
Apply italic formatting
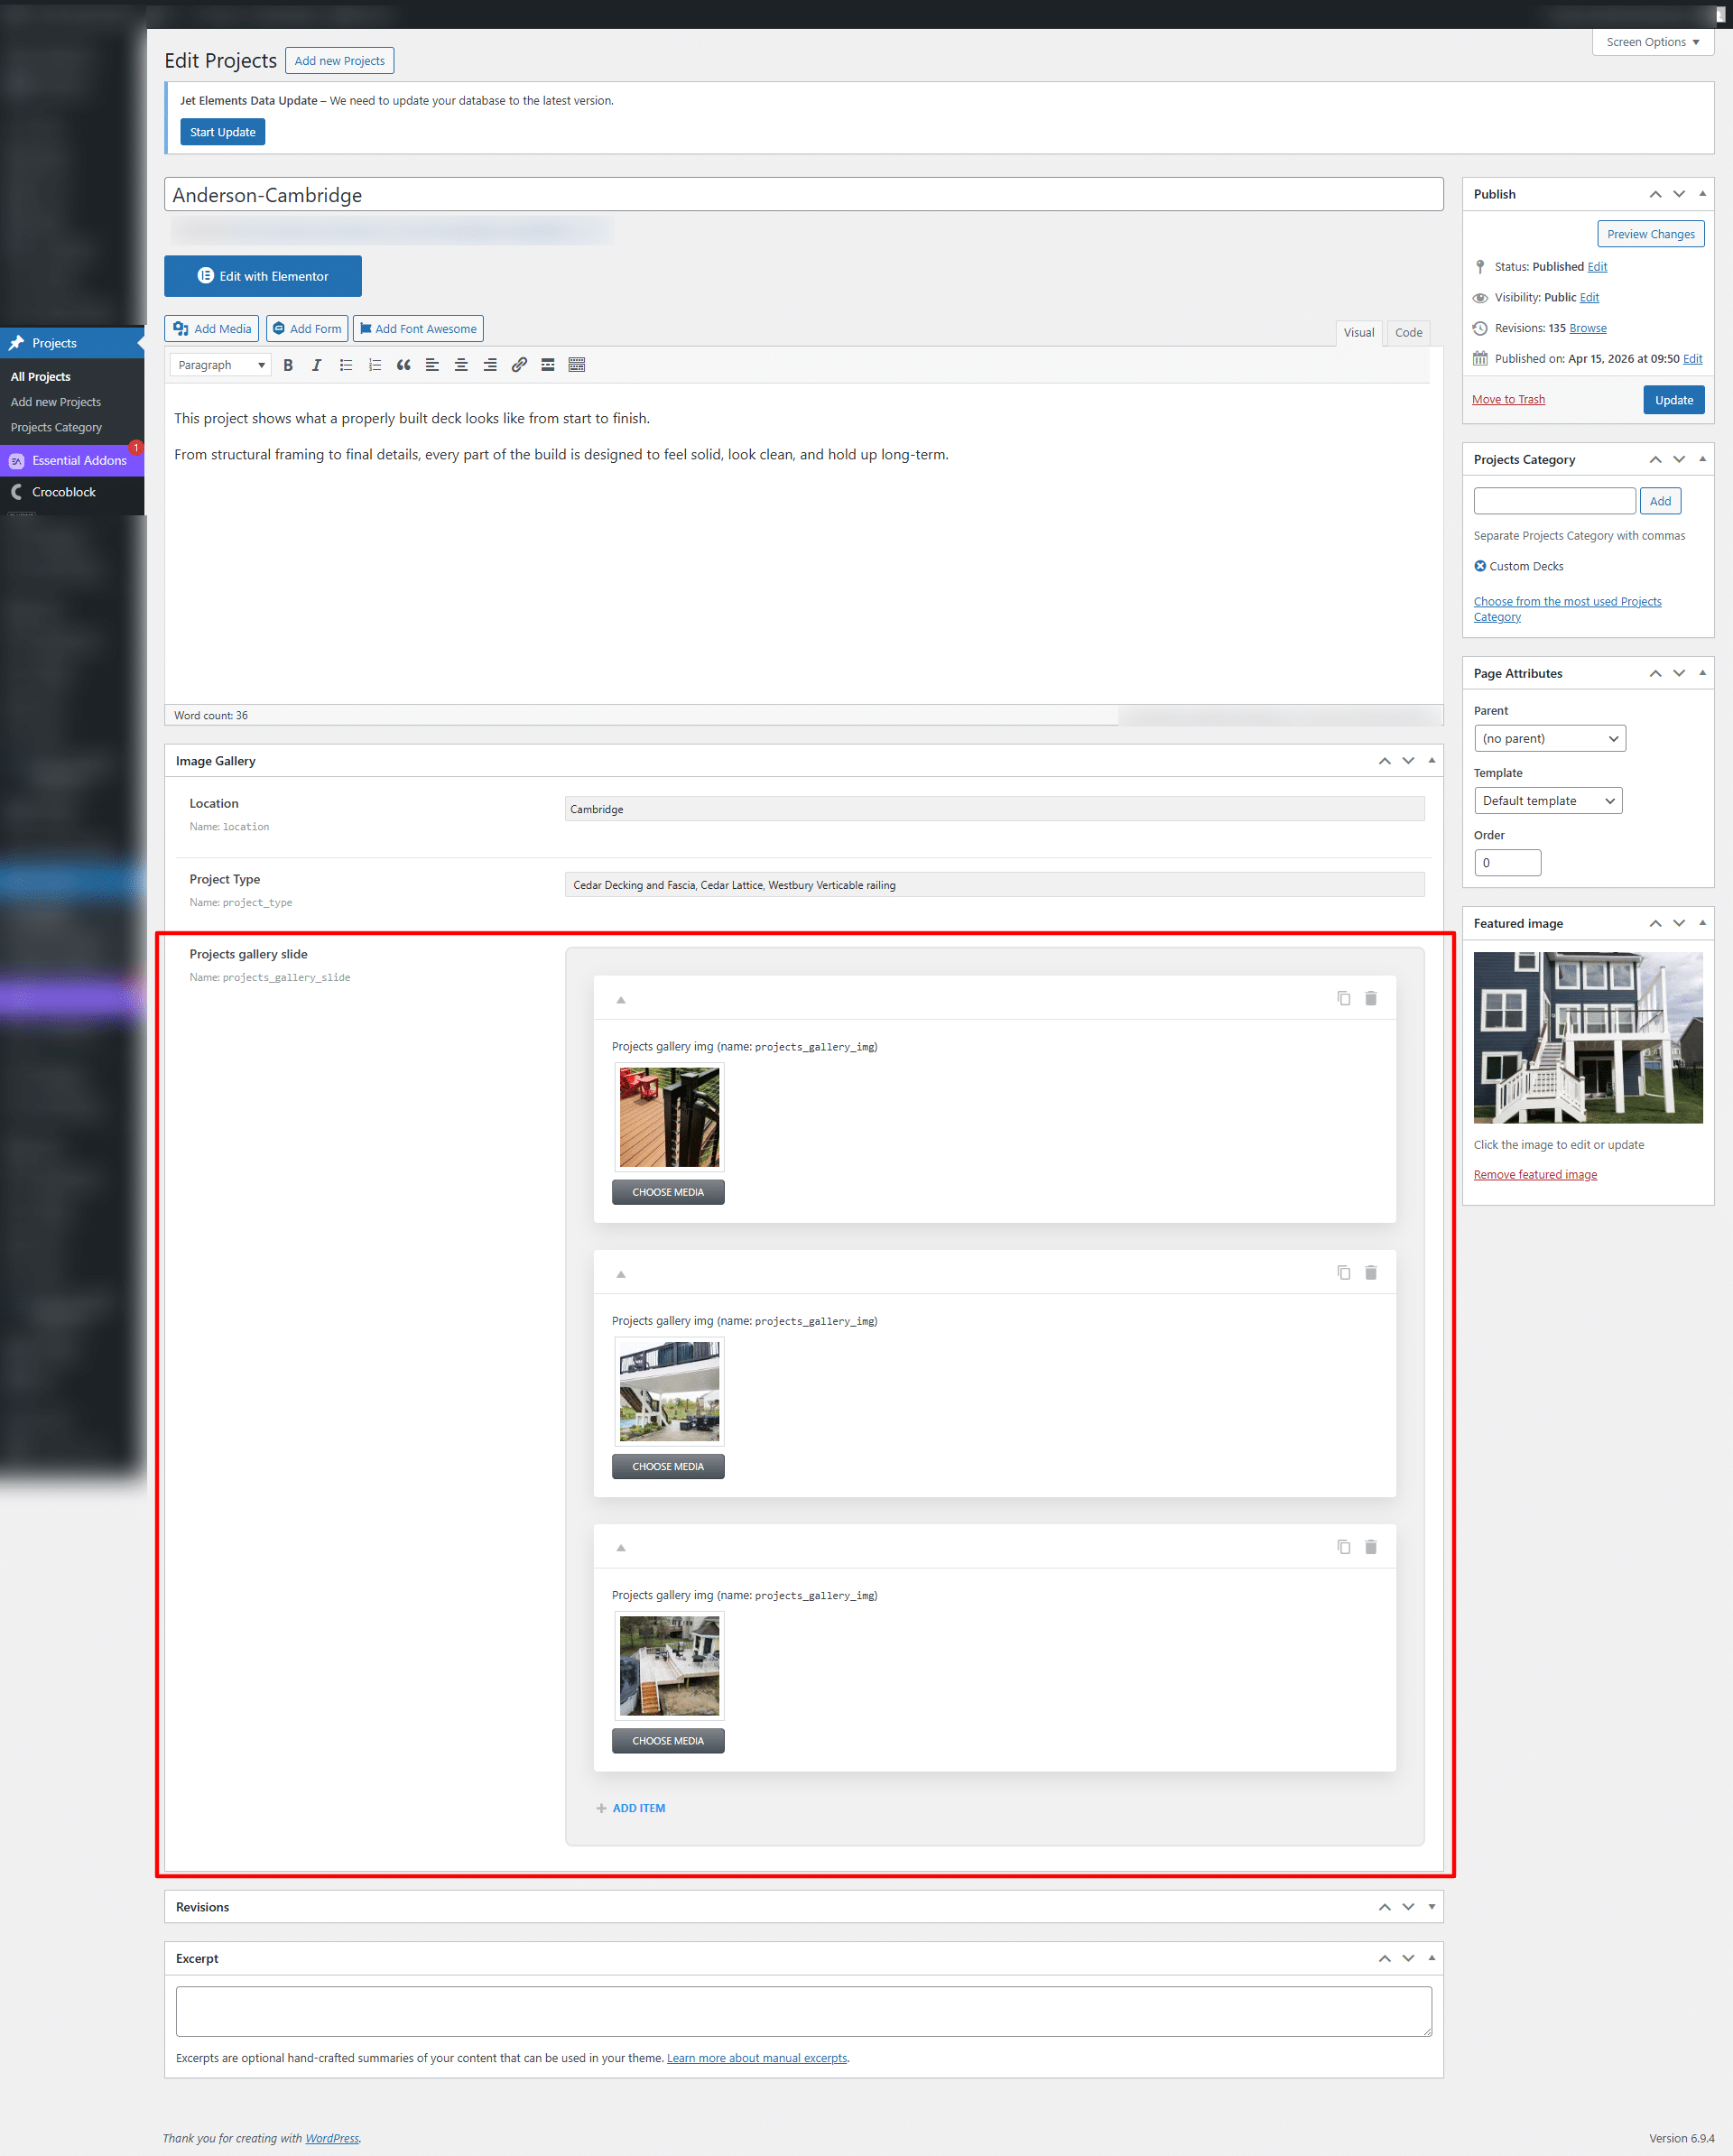tap(316, 364)
